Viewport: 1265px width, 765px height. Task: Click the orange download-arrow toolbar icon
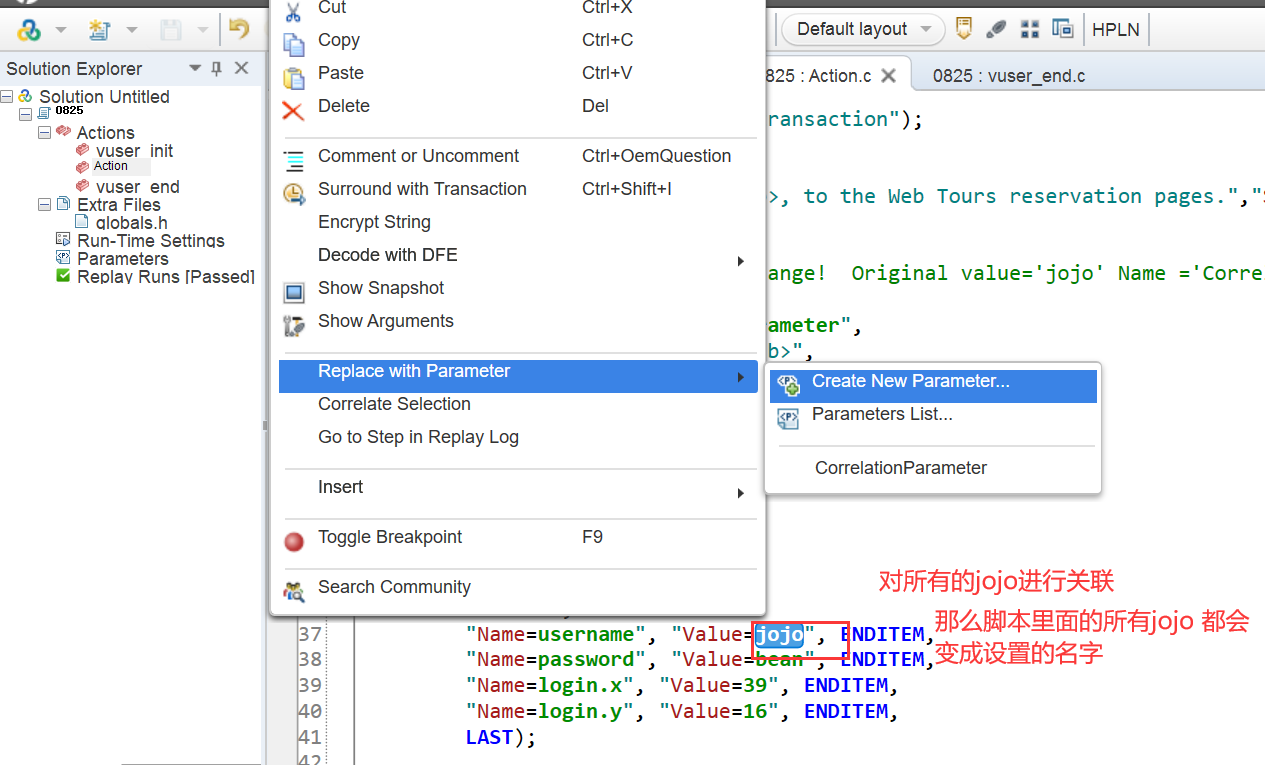pos(963,28)
